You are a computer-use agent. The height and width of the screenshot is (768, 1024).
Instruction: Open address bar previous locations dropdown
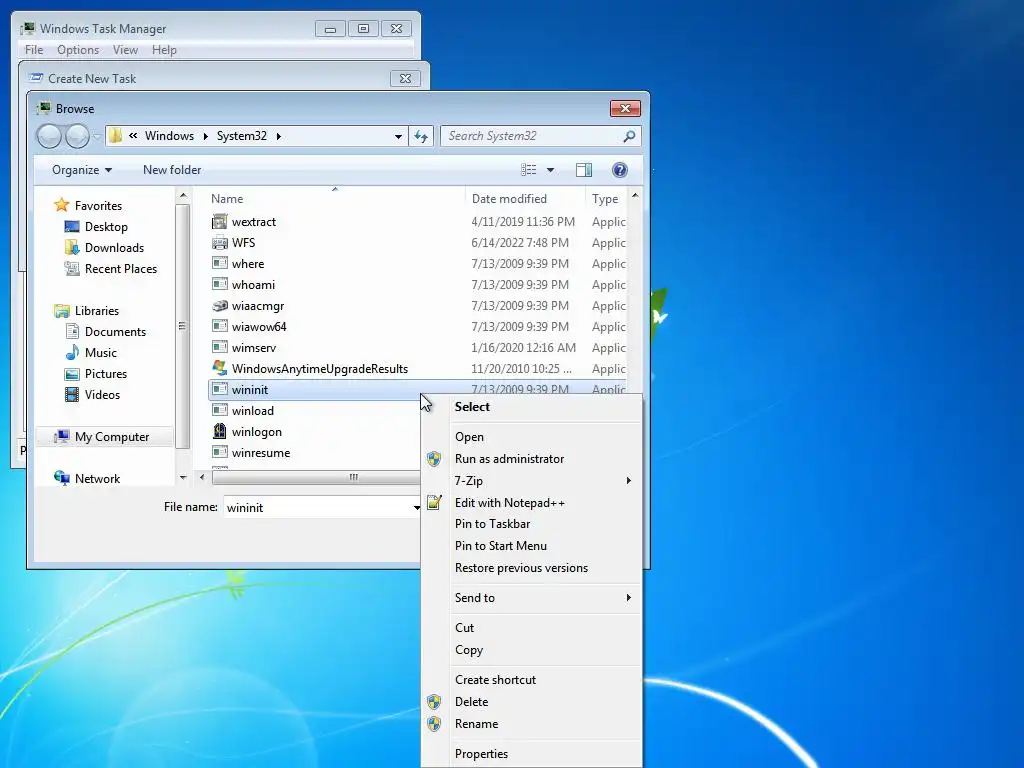[x=398, y=136]
